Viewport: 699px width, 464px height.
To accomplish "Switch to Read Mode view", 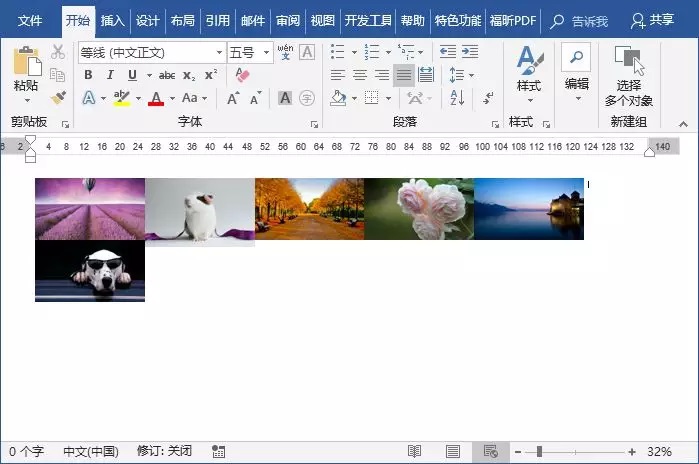I will [x=414, y=452].
